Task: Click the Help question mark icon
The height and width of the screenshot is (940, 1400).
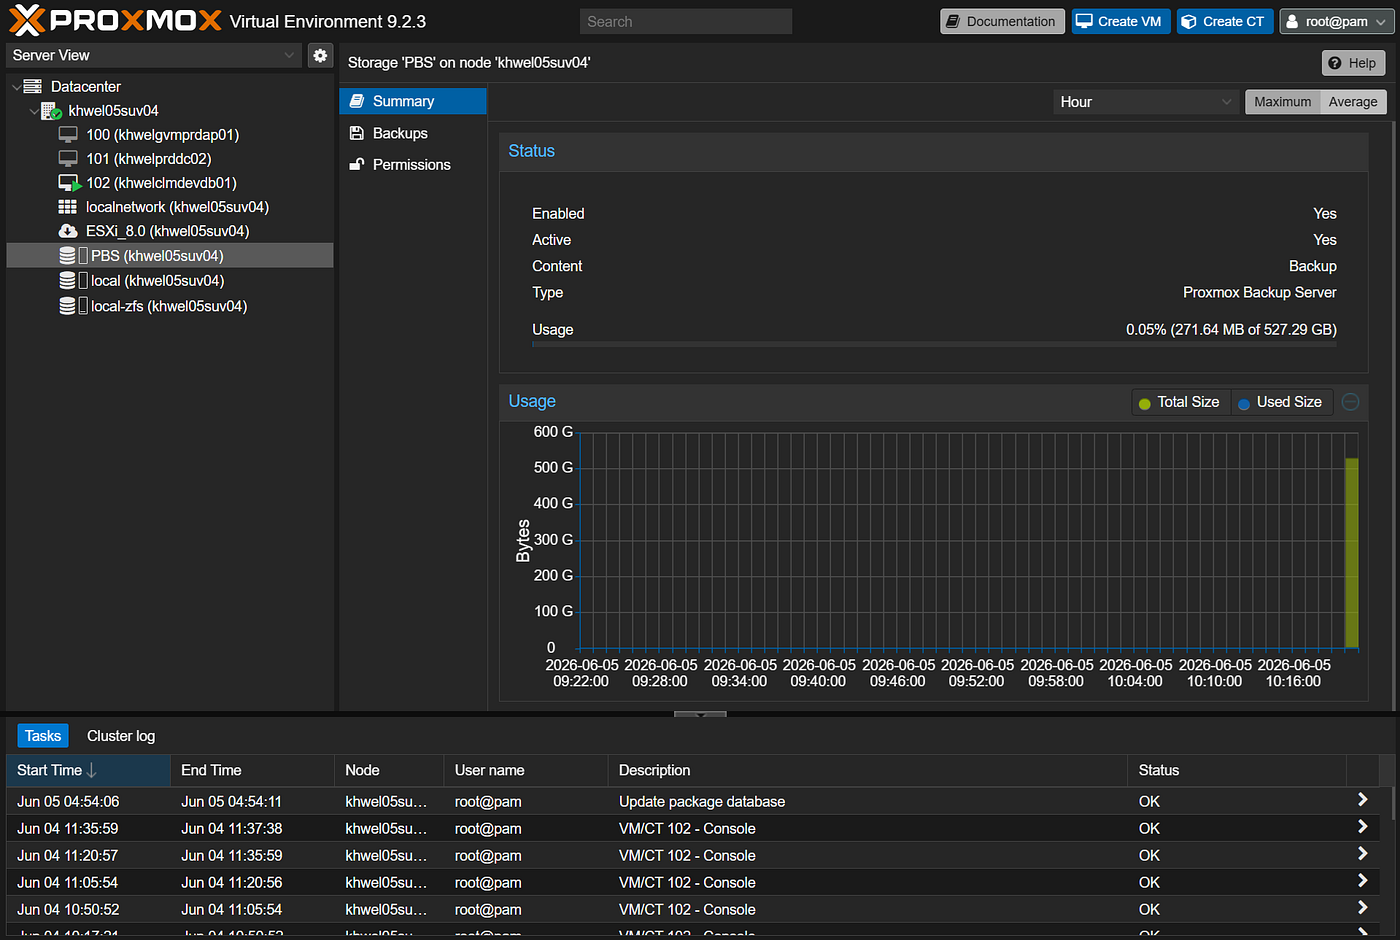Action: click(x=1335, y=63)
